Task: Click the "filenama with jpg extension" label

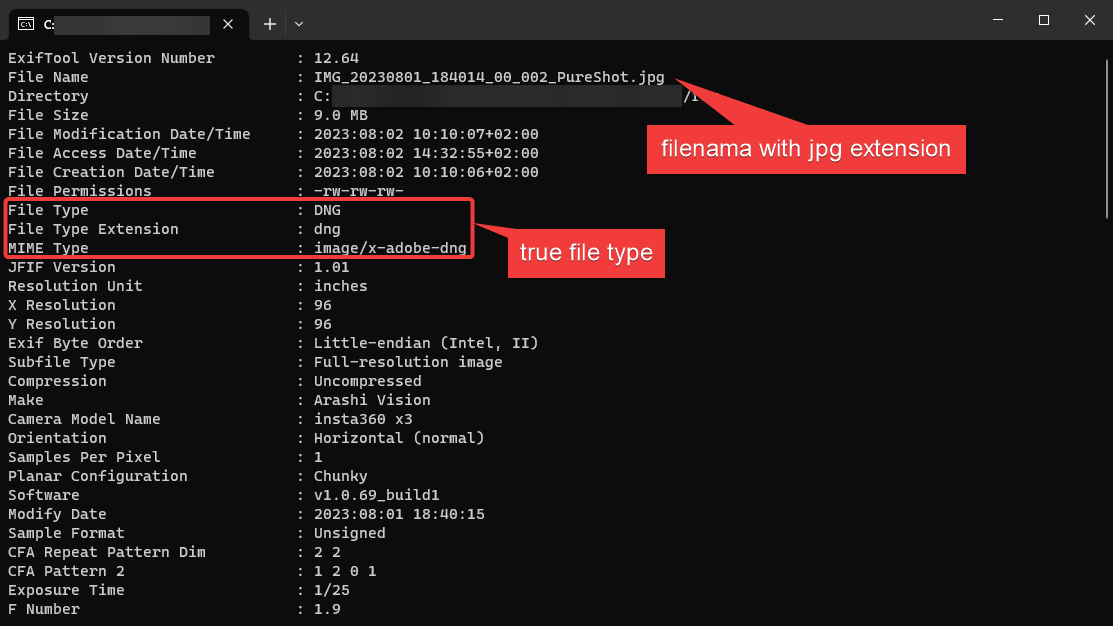Action: [x=806, y=149]
